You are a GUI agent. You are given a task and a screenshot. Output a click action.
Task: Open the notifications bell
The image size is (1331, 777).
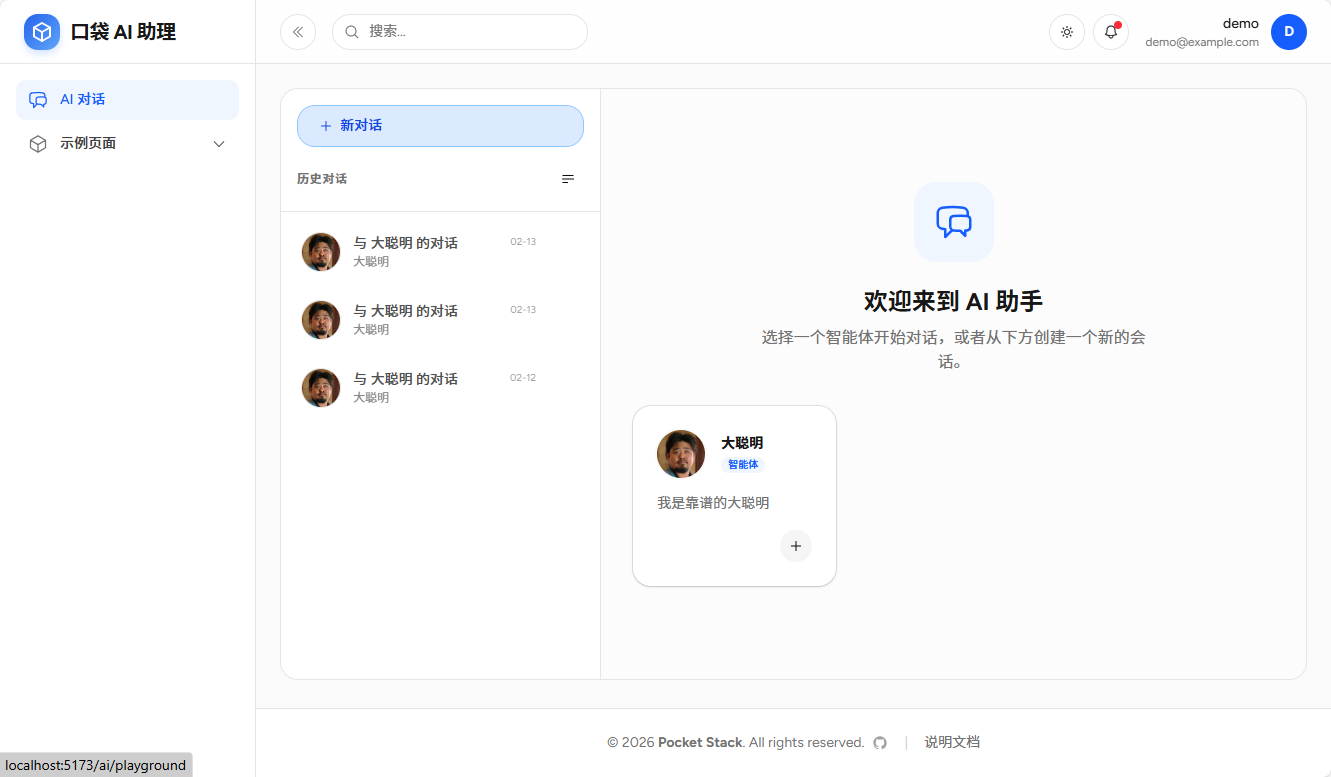(1110, 31)
